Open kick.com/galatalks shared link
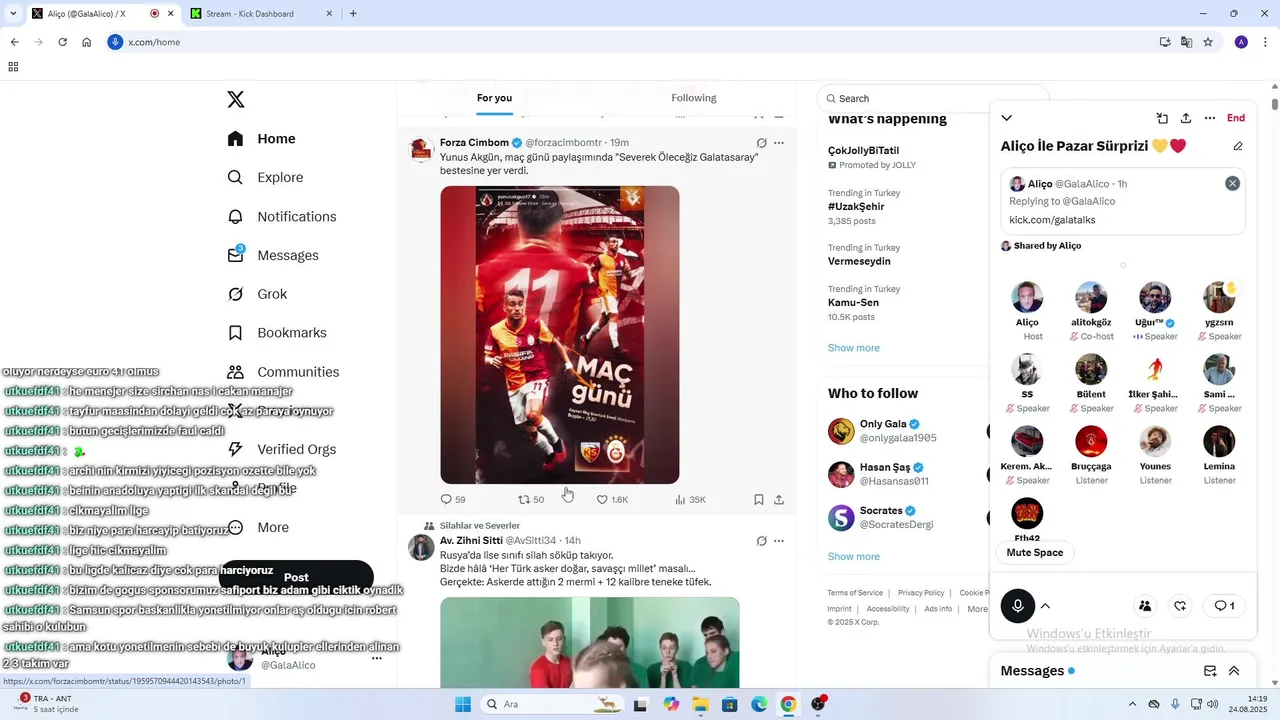This screenshot has height=720, width=1280. pyautogui.click(x=1052, y=220)
